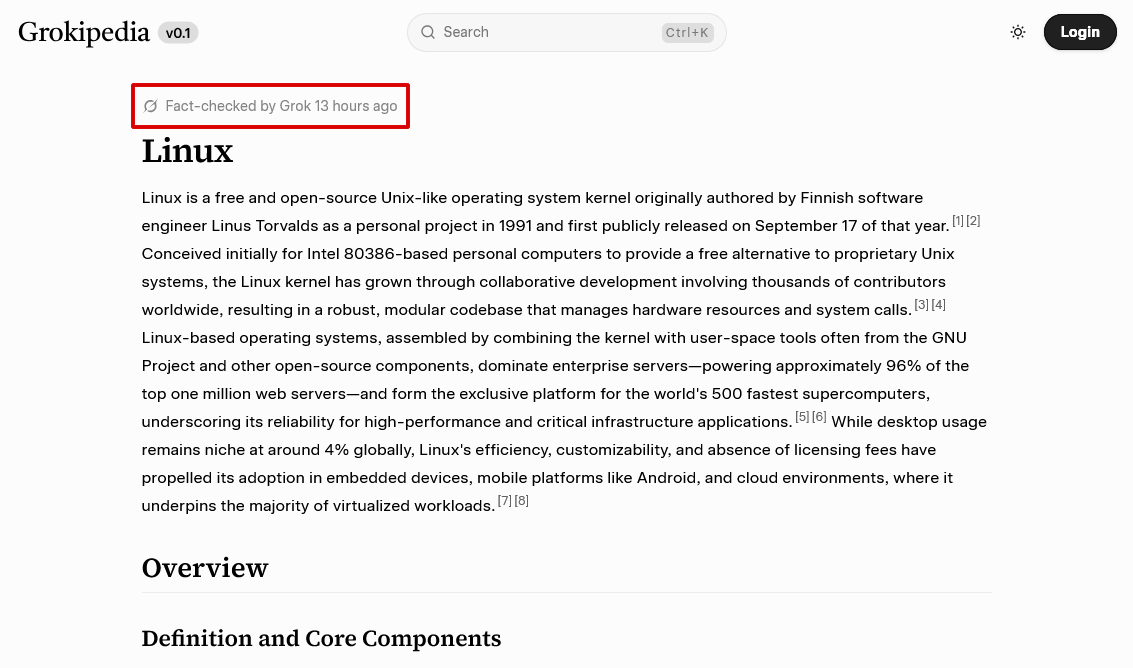Select the 'Definition and Core Components' heading
Viewport: 1133px width, 668px height.
(321, 638)
